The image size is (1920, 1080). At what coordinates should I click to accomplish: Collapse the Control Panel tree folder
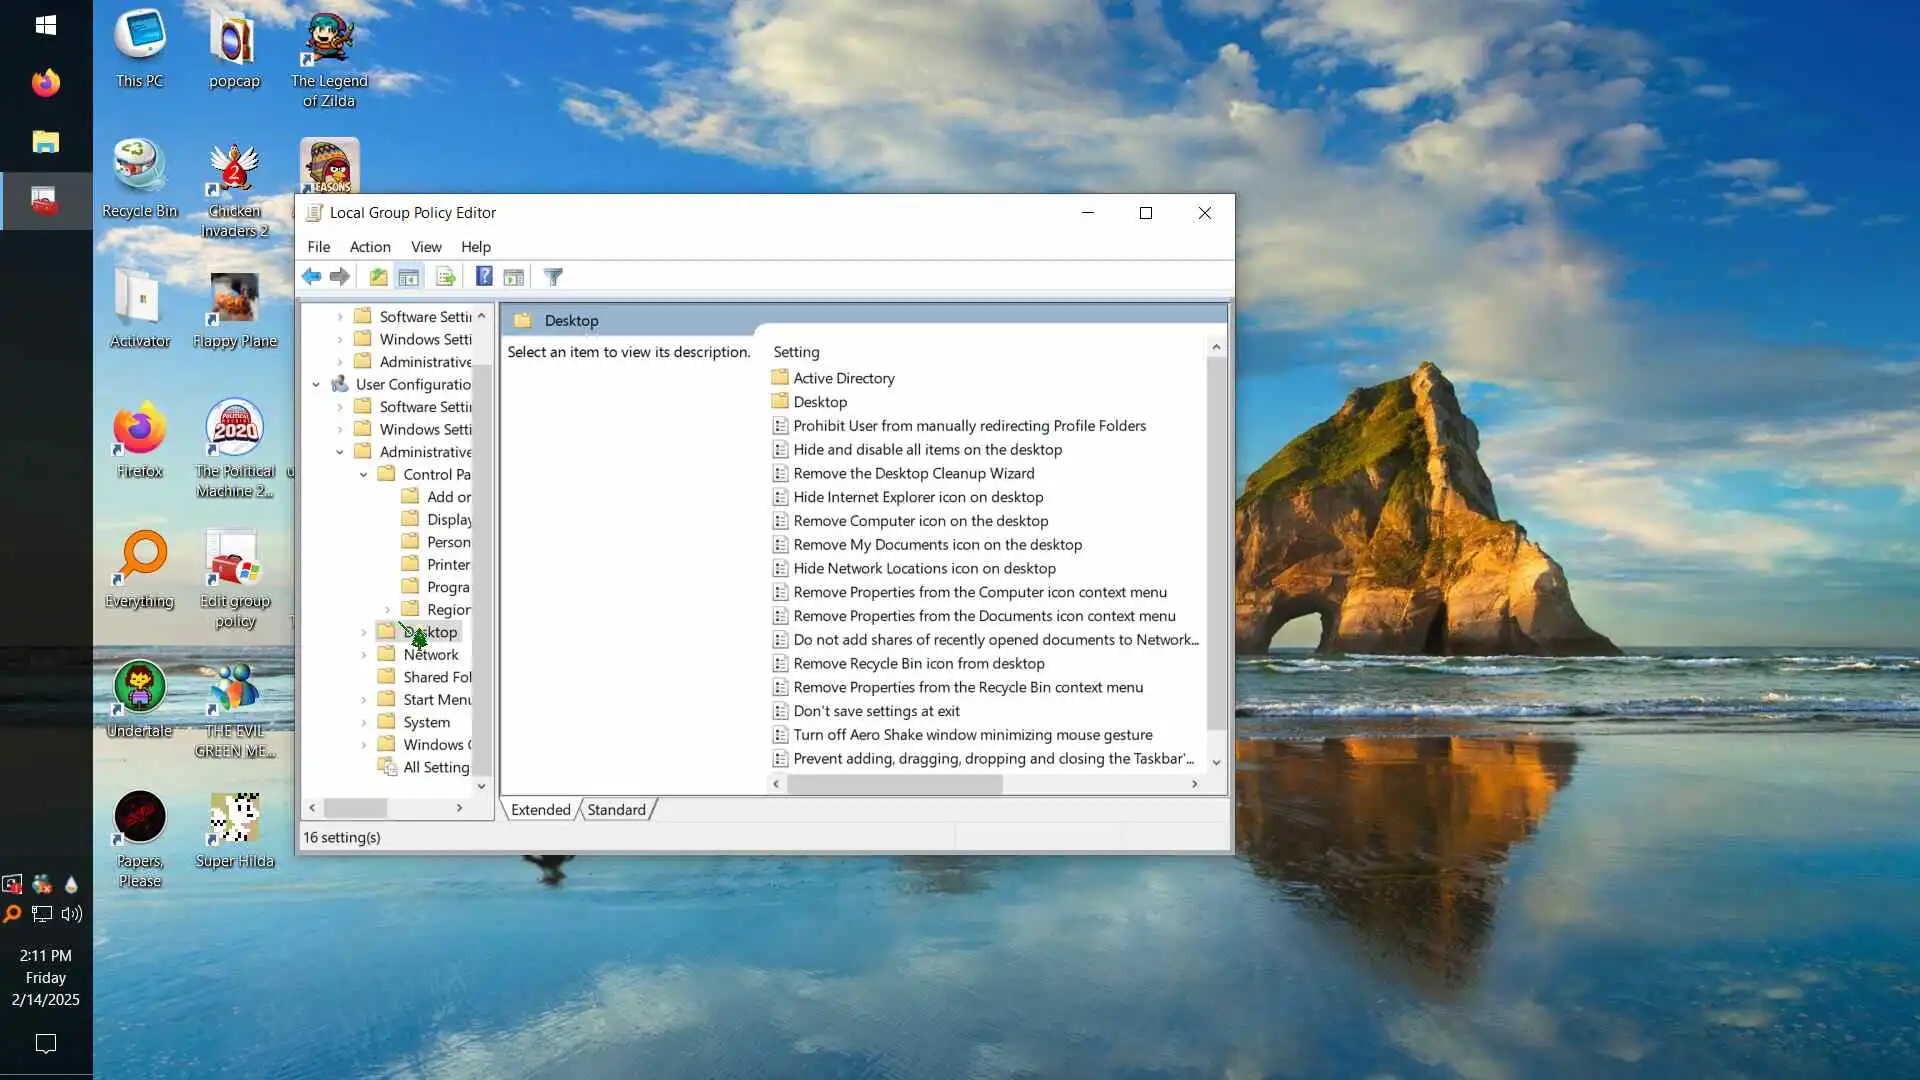tap(364, 475)
